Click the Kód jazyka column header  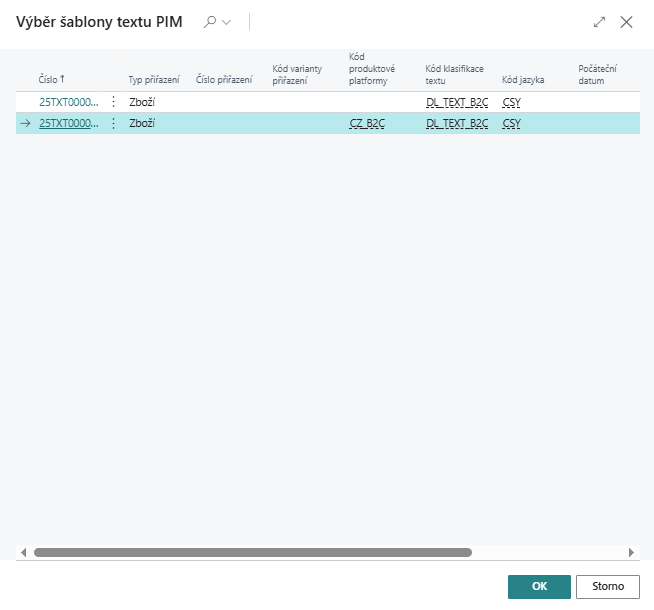pyautogui.click(x=523, y=79)
